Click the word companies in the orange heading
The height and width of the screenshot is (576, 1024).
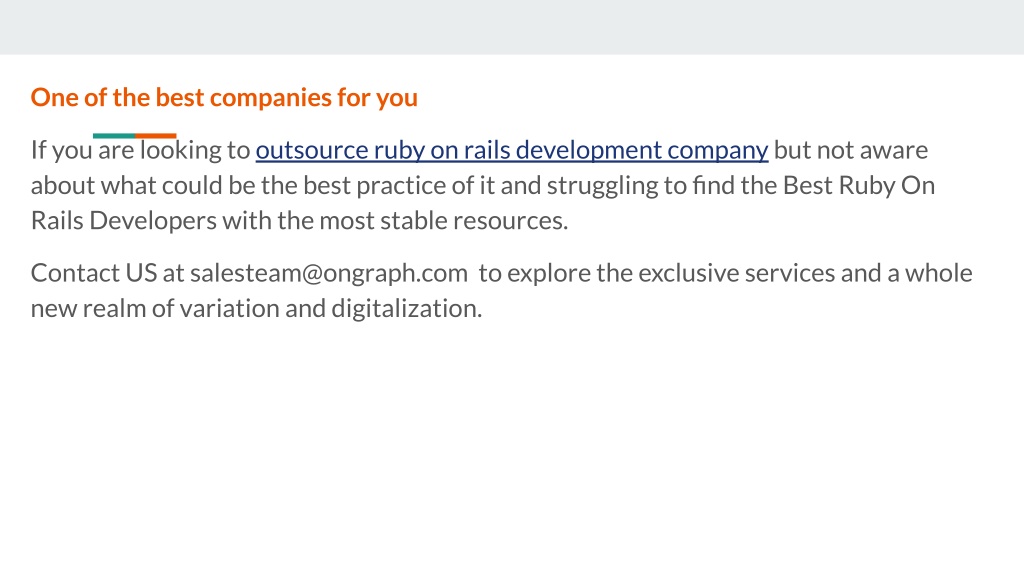pos(271,98)
